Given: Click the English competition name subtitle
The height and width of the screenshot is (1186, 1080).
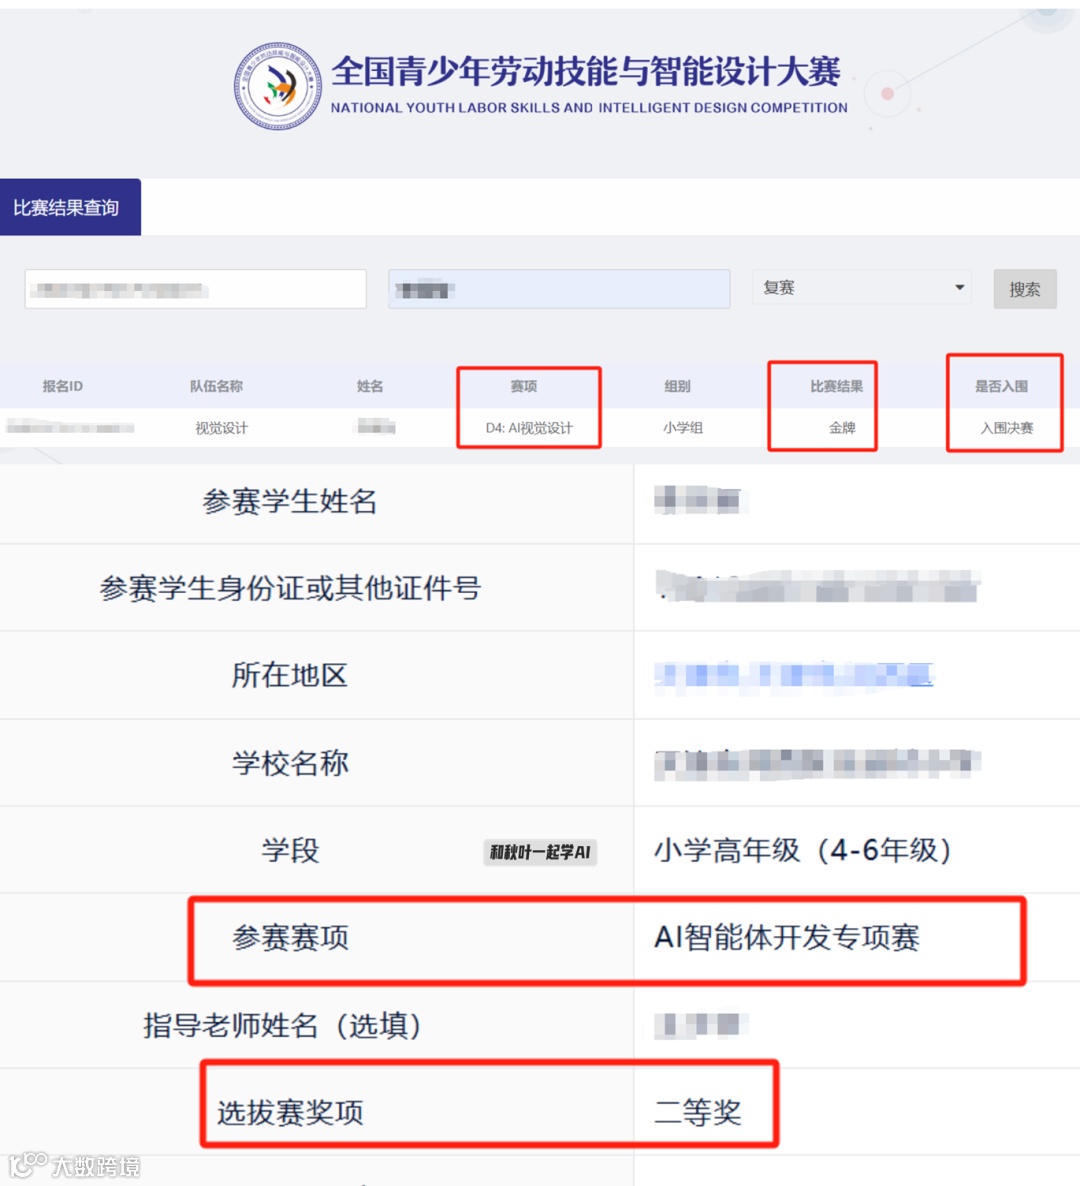Looking at the screenshot, I should coord(589,108).
